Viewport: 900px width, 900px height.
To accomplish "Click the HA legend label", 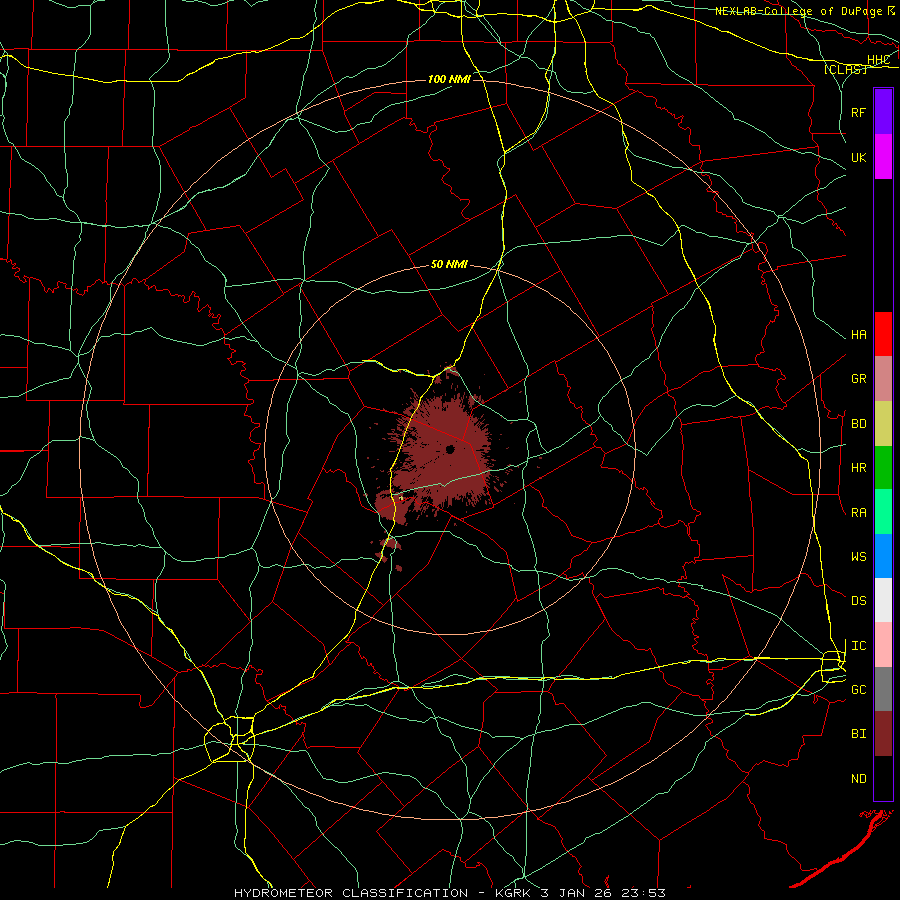I will 858,335.
